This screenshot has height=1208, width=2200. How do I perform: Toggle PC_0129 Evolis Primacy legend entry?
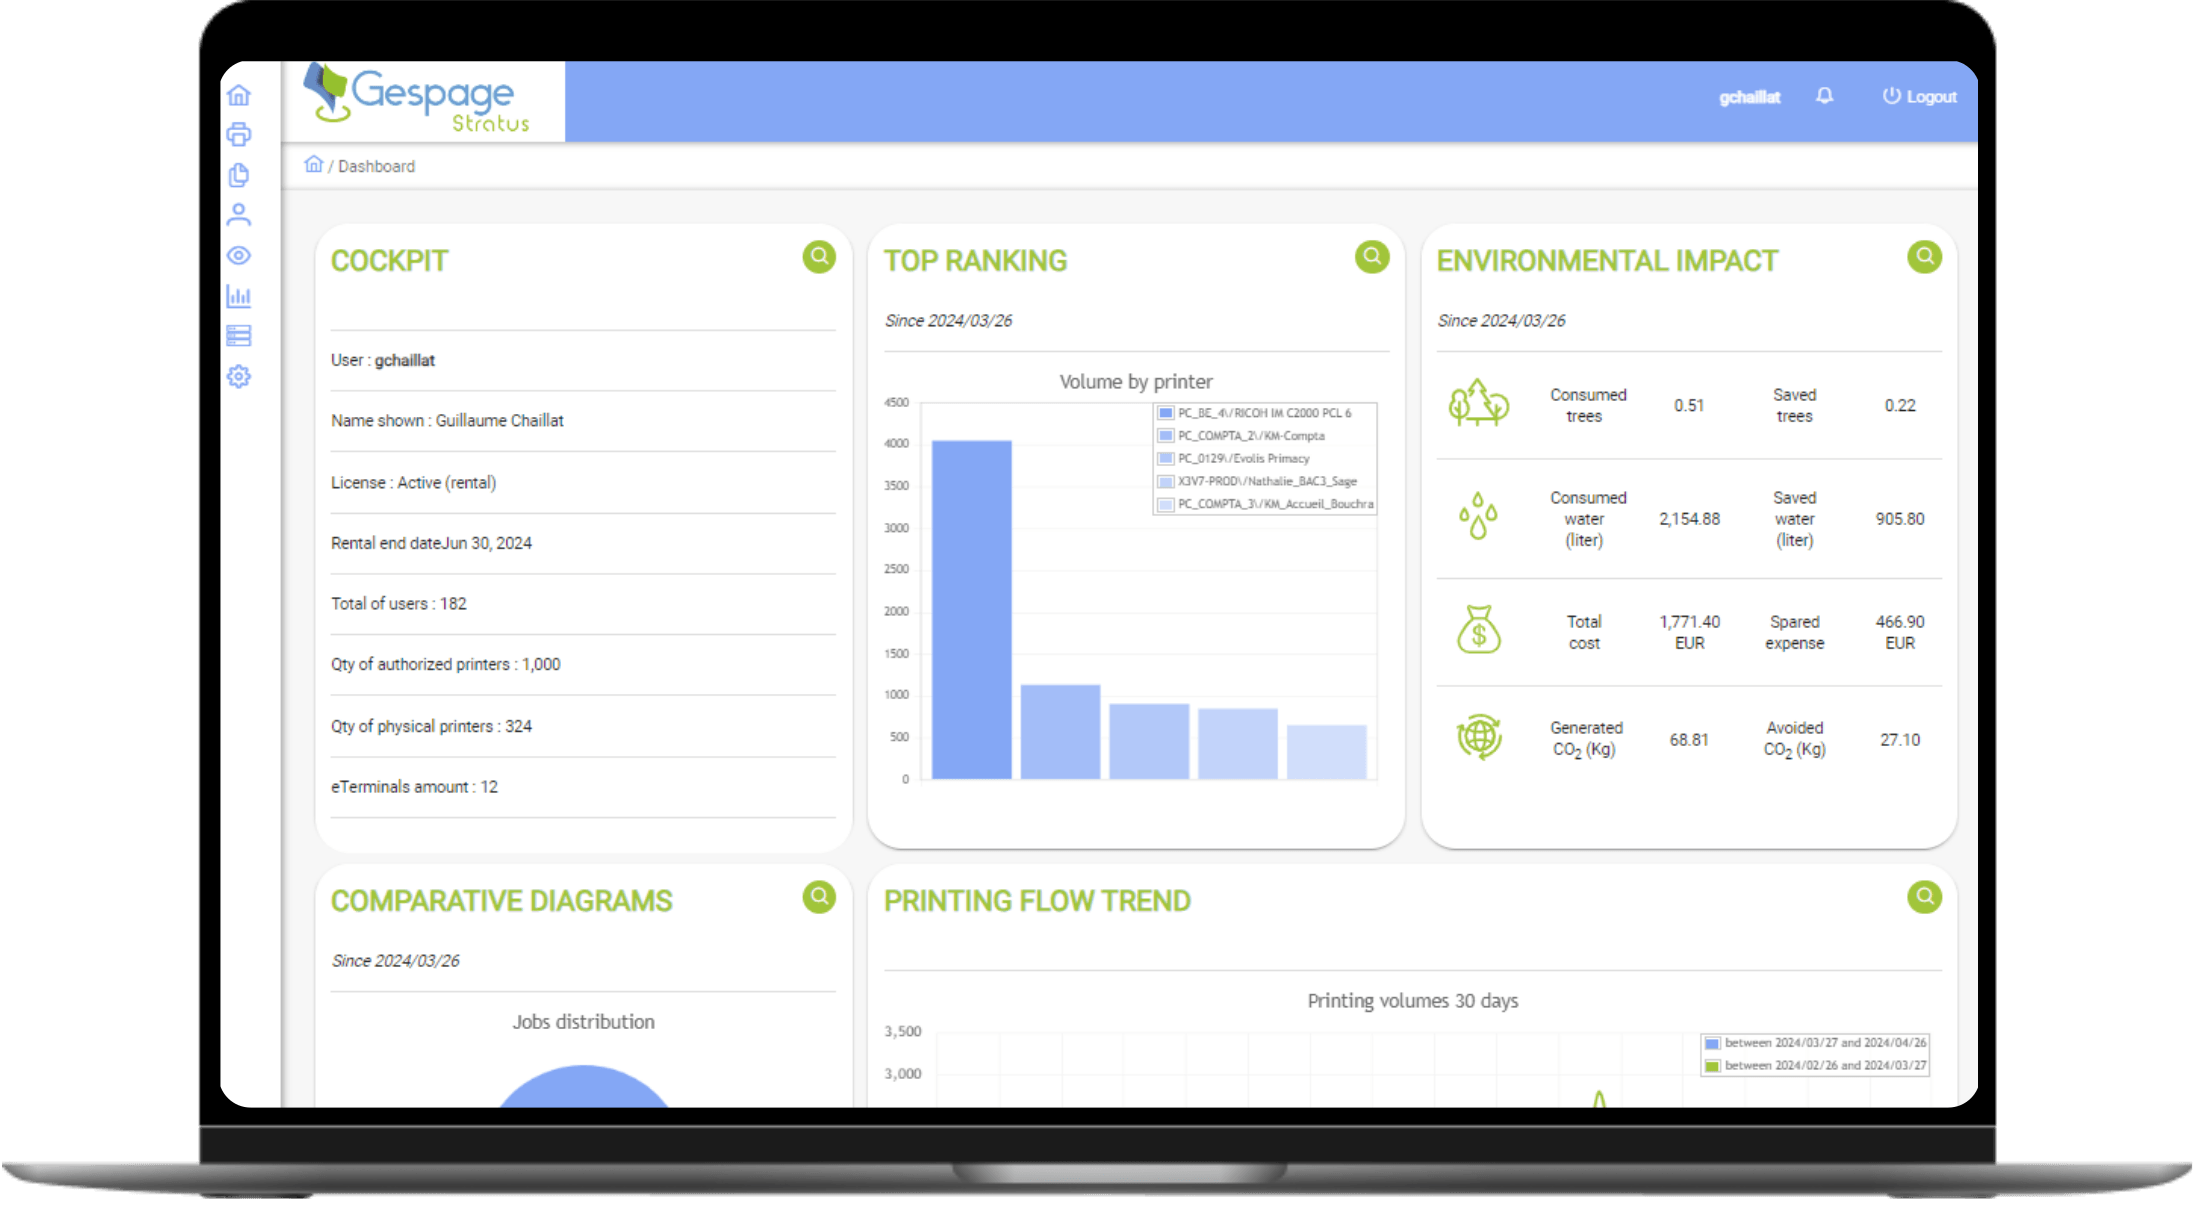(x=1234, y=459)
